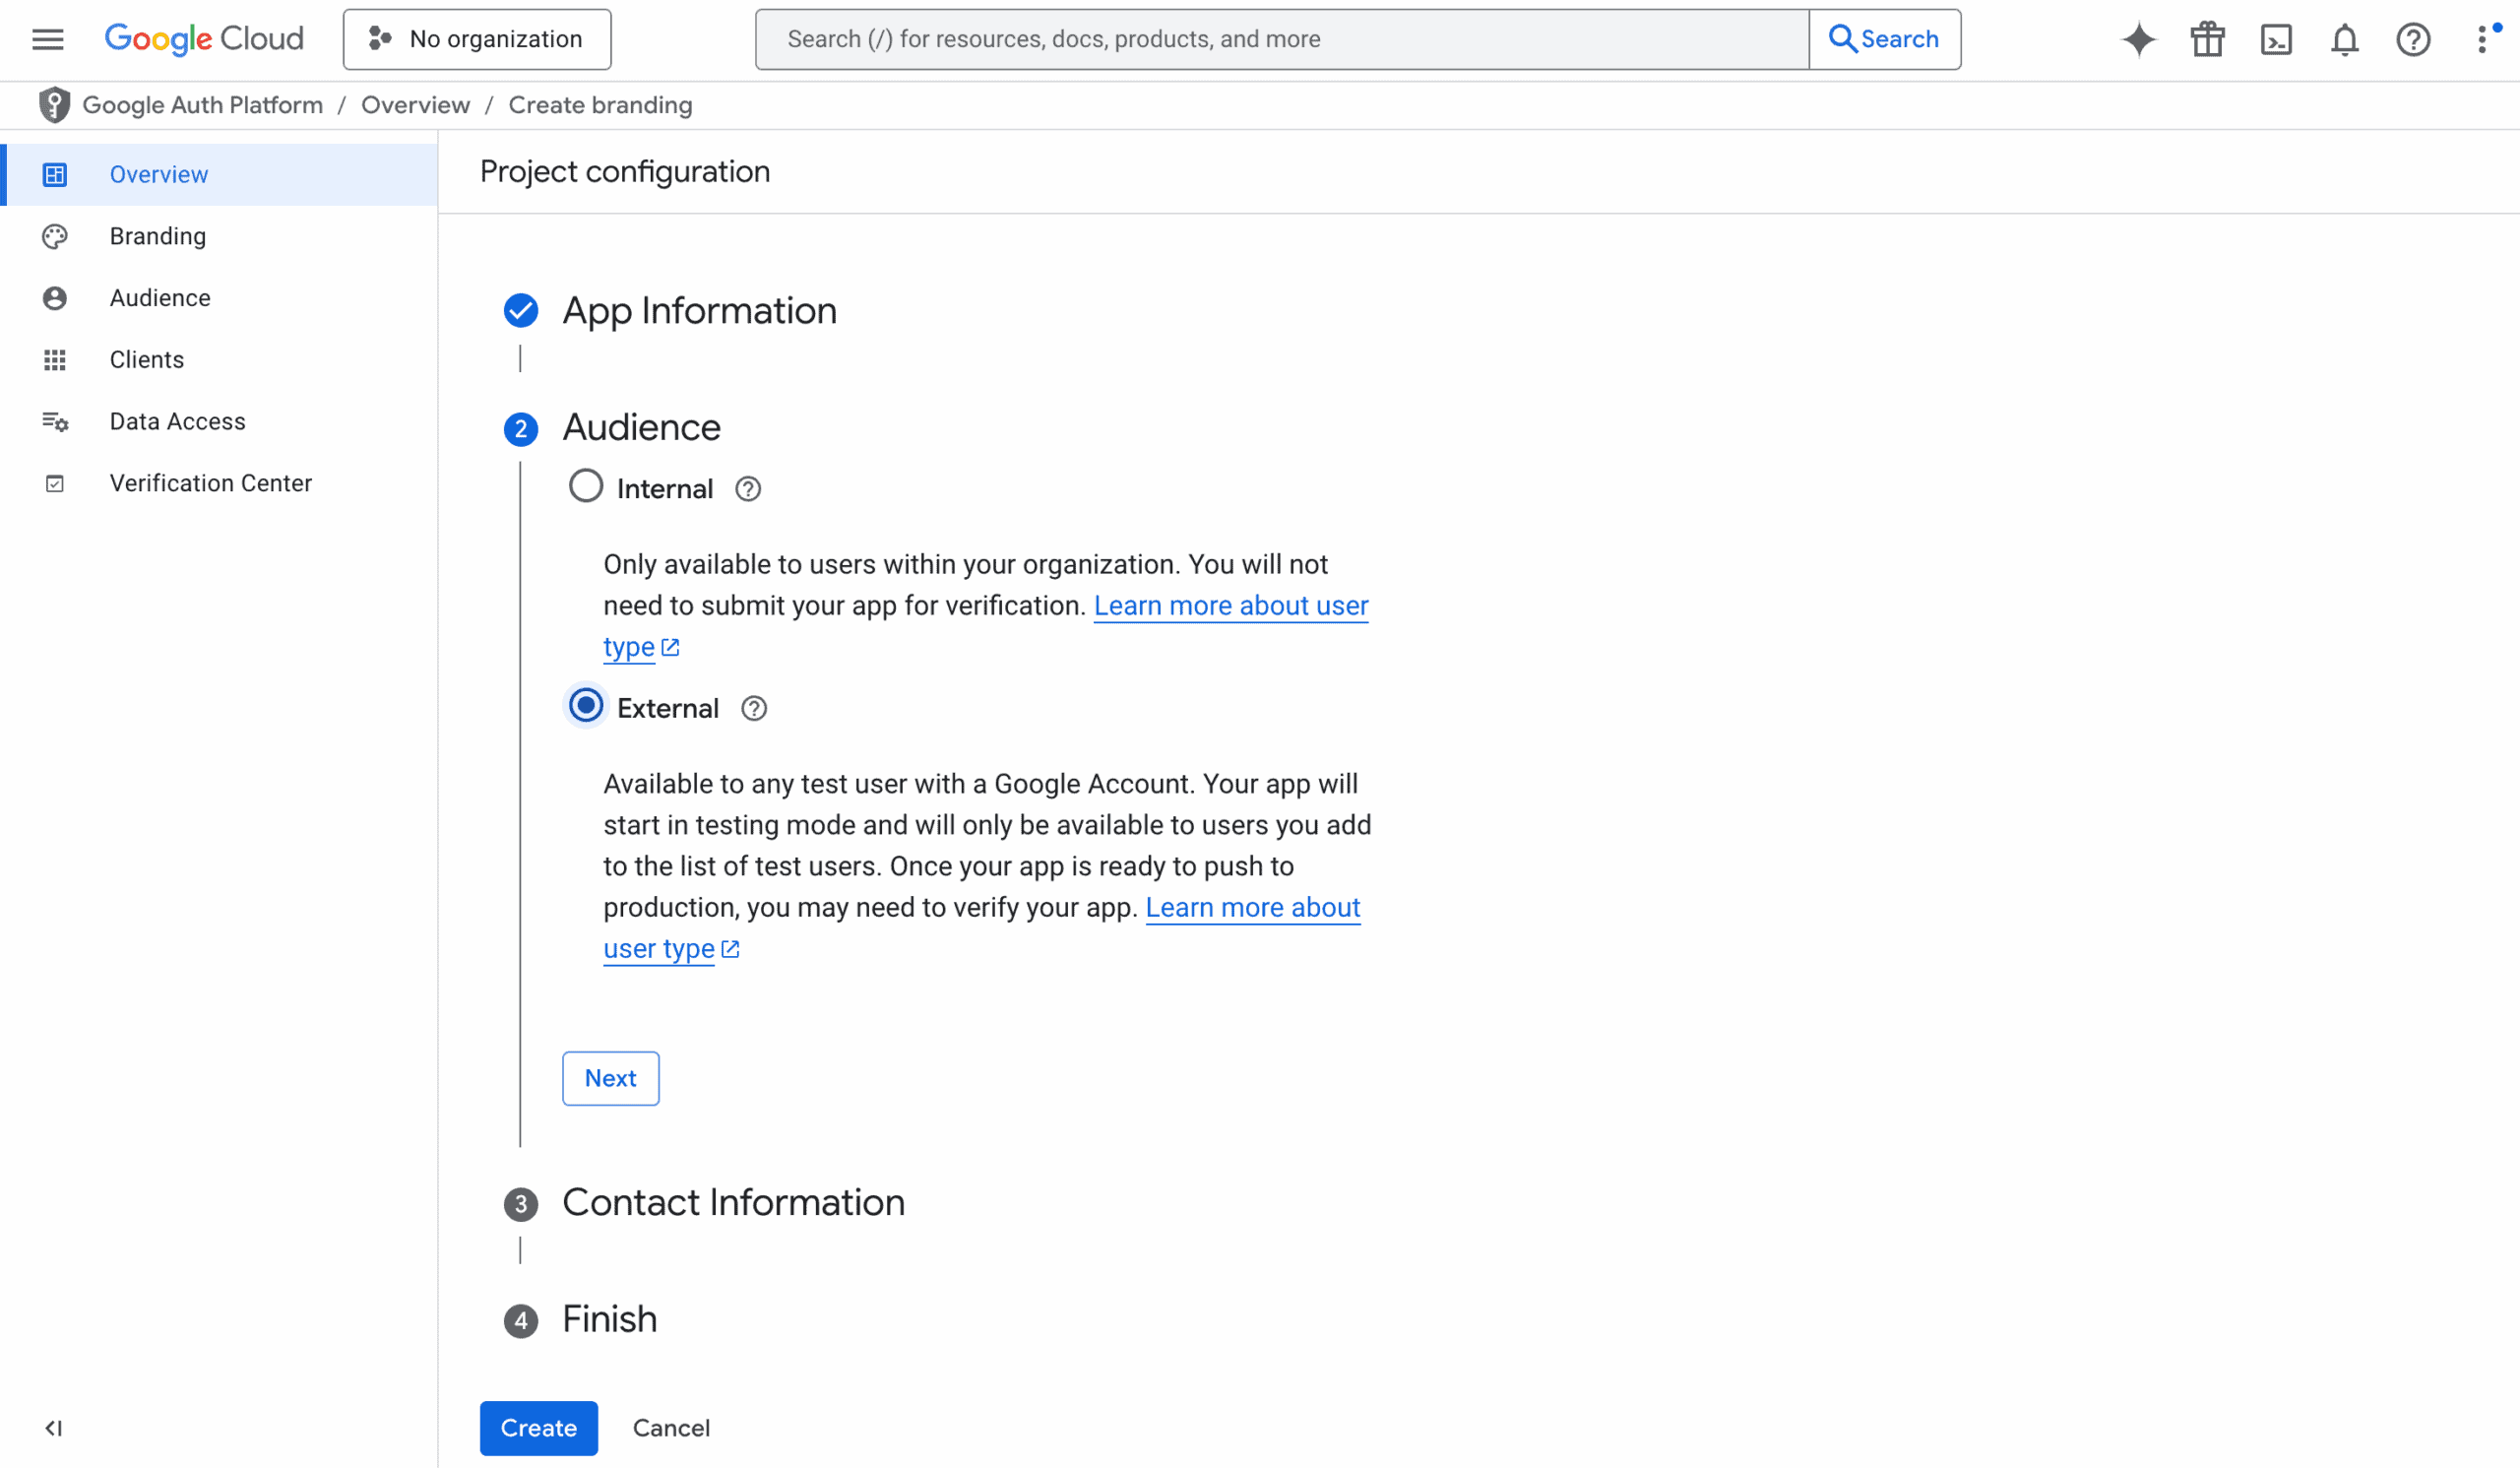
Task: Open the help question mark menu
Action: point(2413,39)
